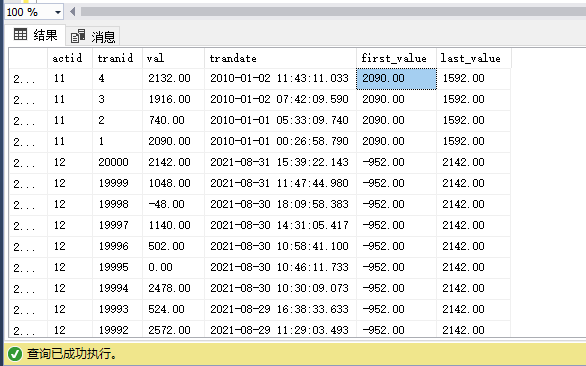Click val cell 0.00
586x366 pixels.
[x=173, y=267]
